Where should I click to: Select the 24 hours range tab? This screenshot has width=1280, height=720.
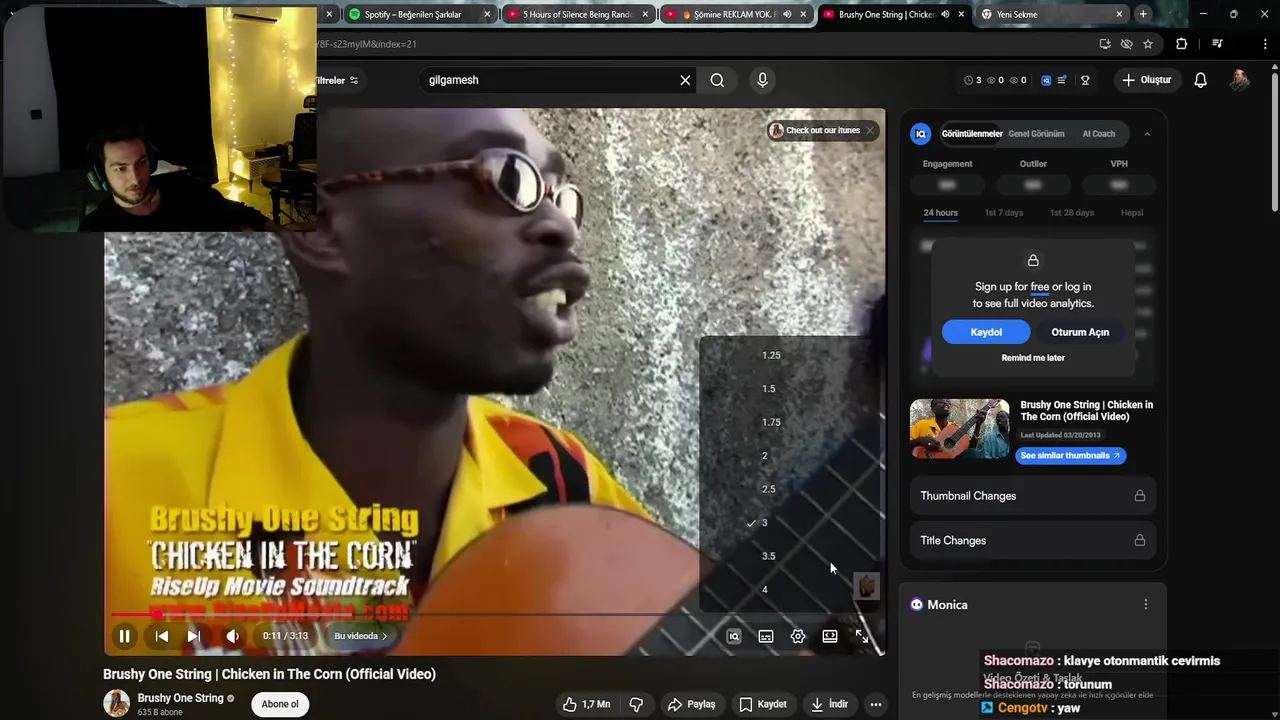pyautogui.click(x=940, y=213)
